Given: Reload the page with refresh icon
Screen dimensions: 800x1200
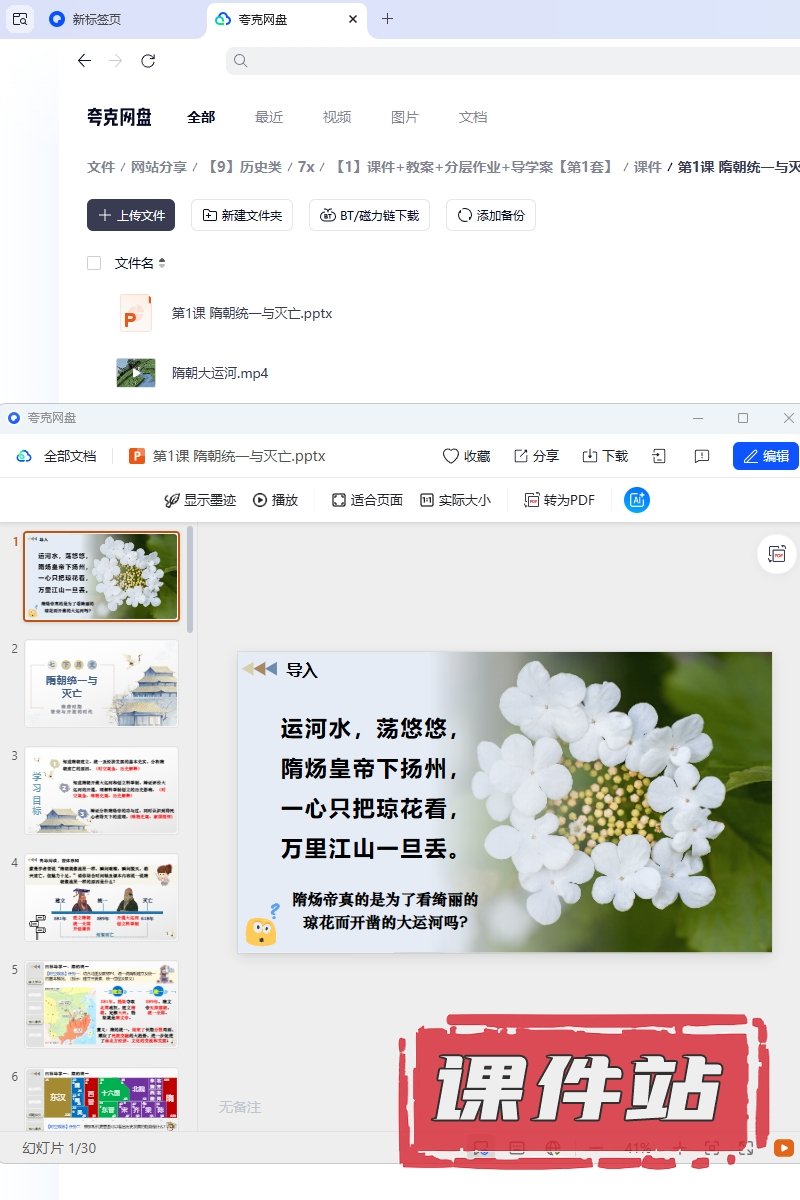Looking at the screenshot, I should [x=148, y=61].
